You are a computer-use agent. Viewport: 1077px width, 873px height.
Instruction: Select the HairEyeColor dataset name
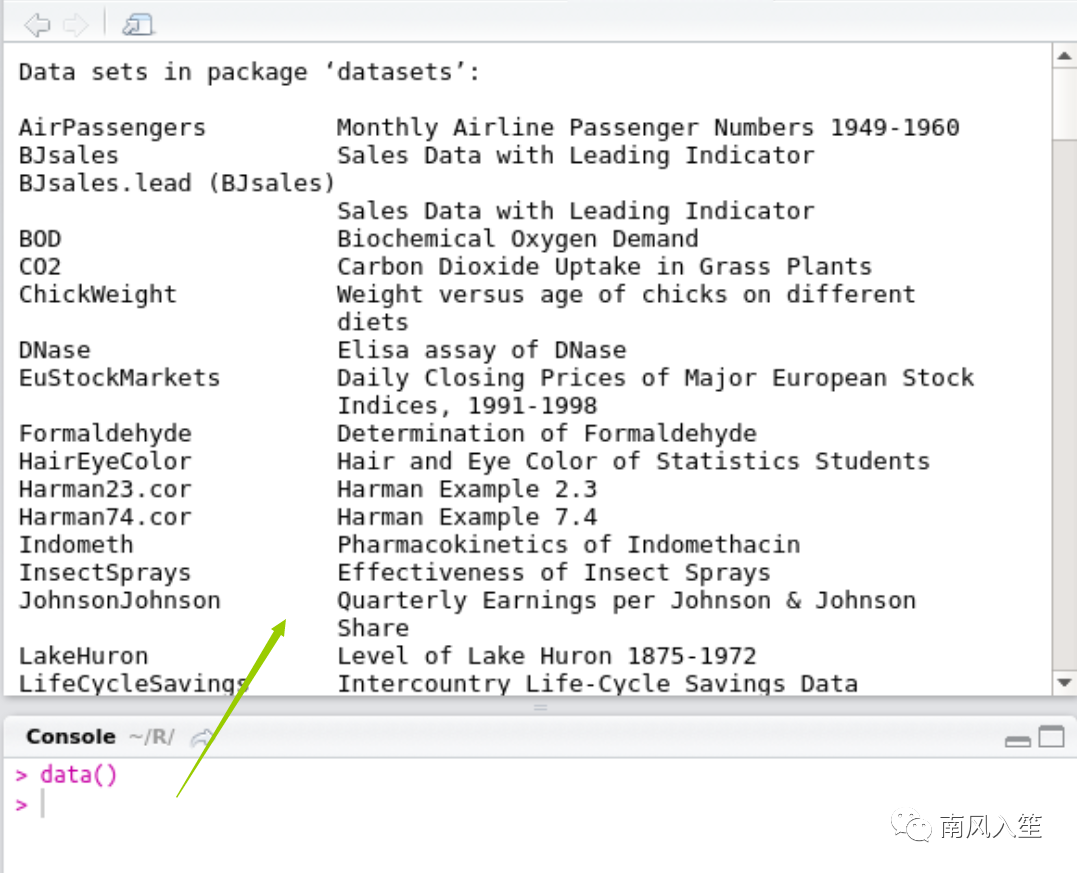(x=105, y=462)
